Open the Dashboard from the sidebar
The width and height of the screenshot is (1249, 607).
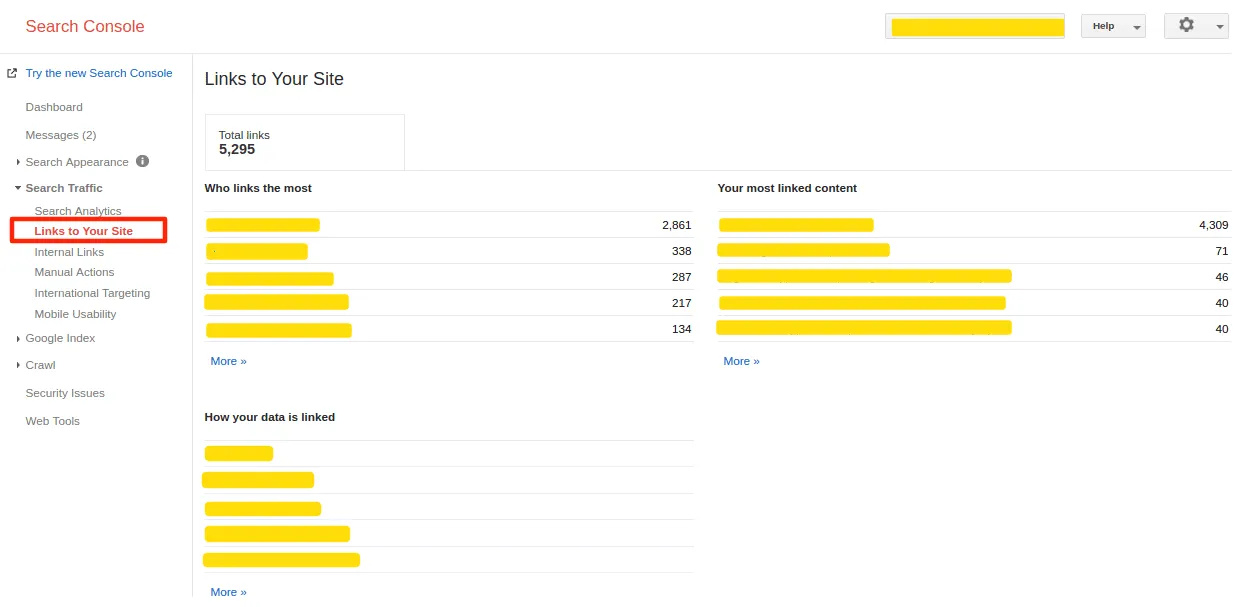(54, 107)
